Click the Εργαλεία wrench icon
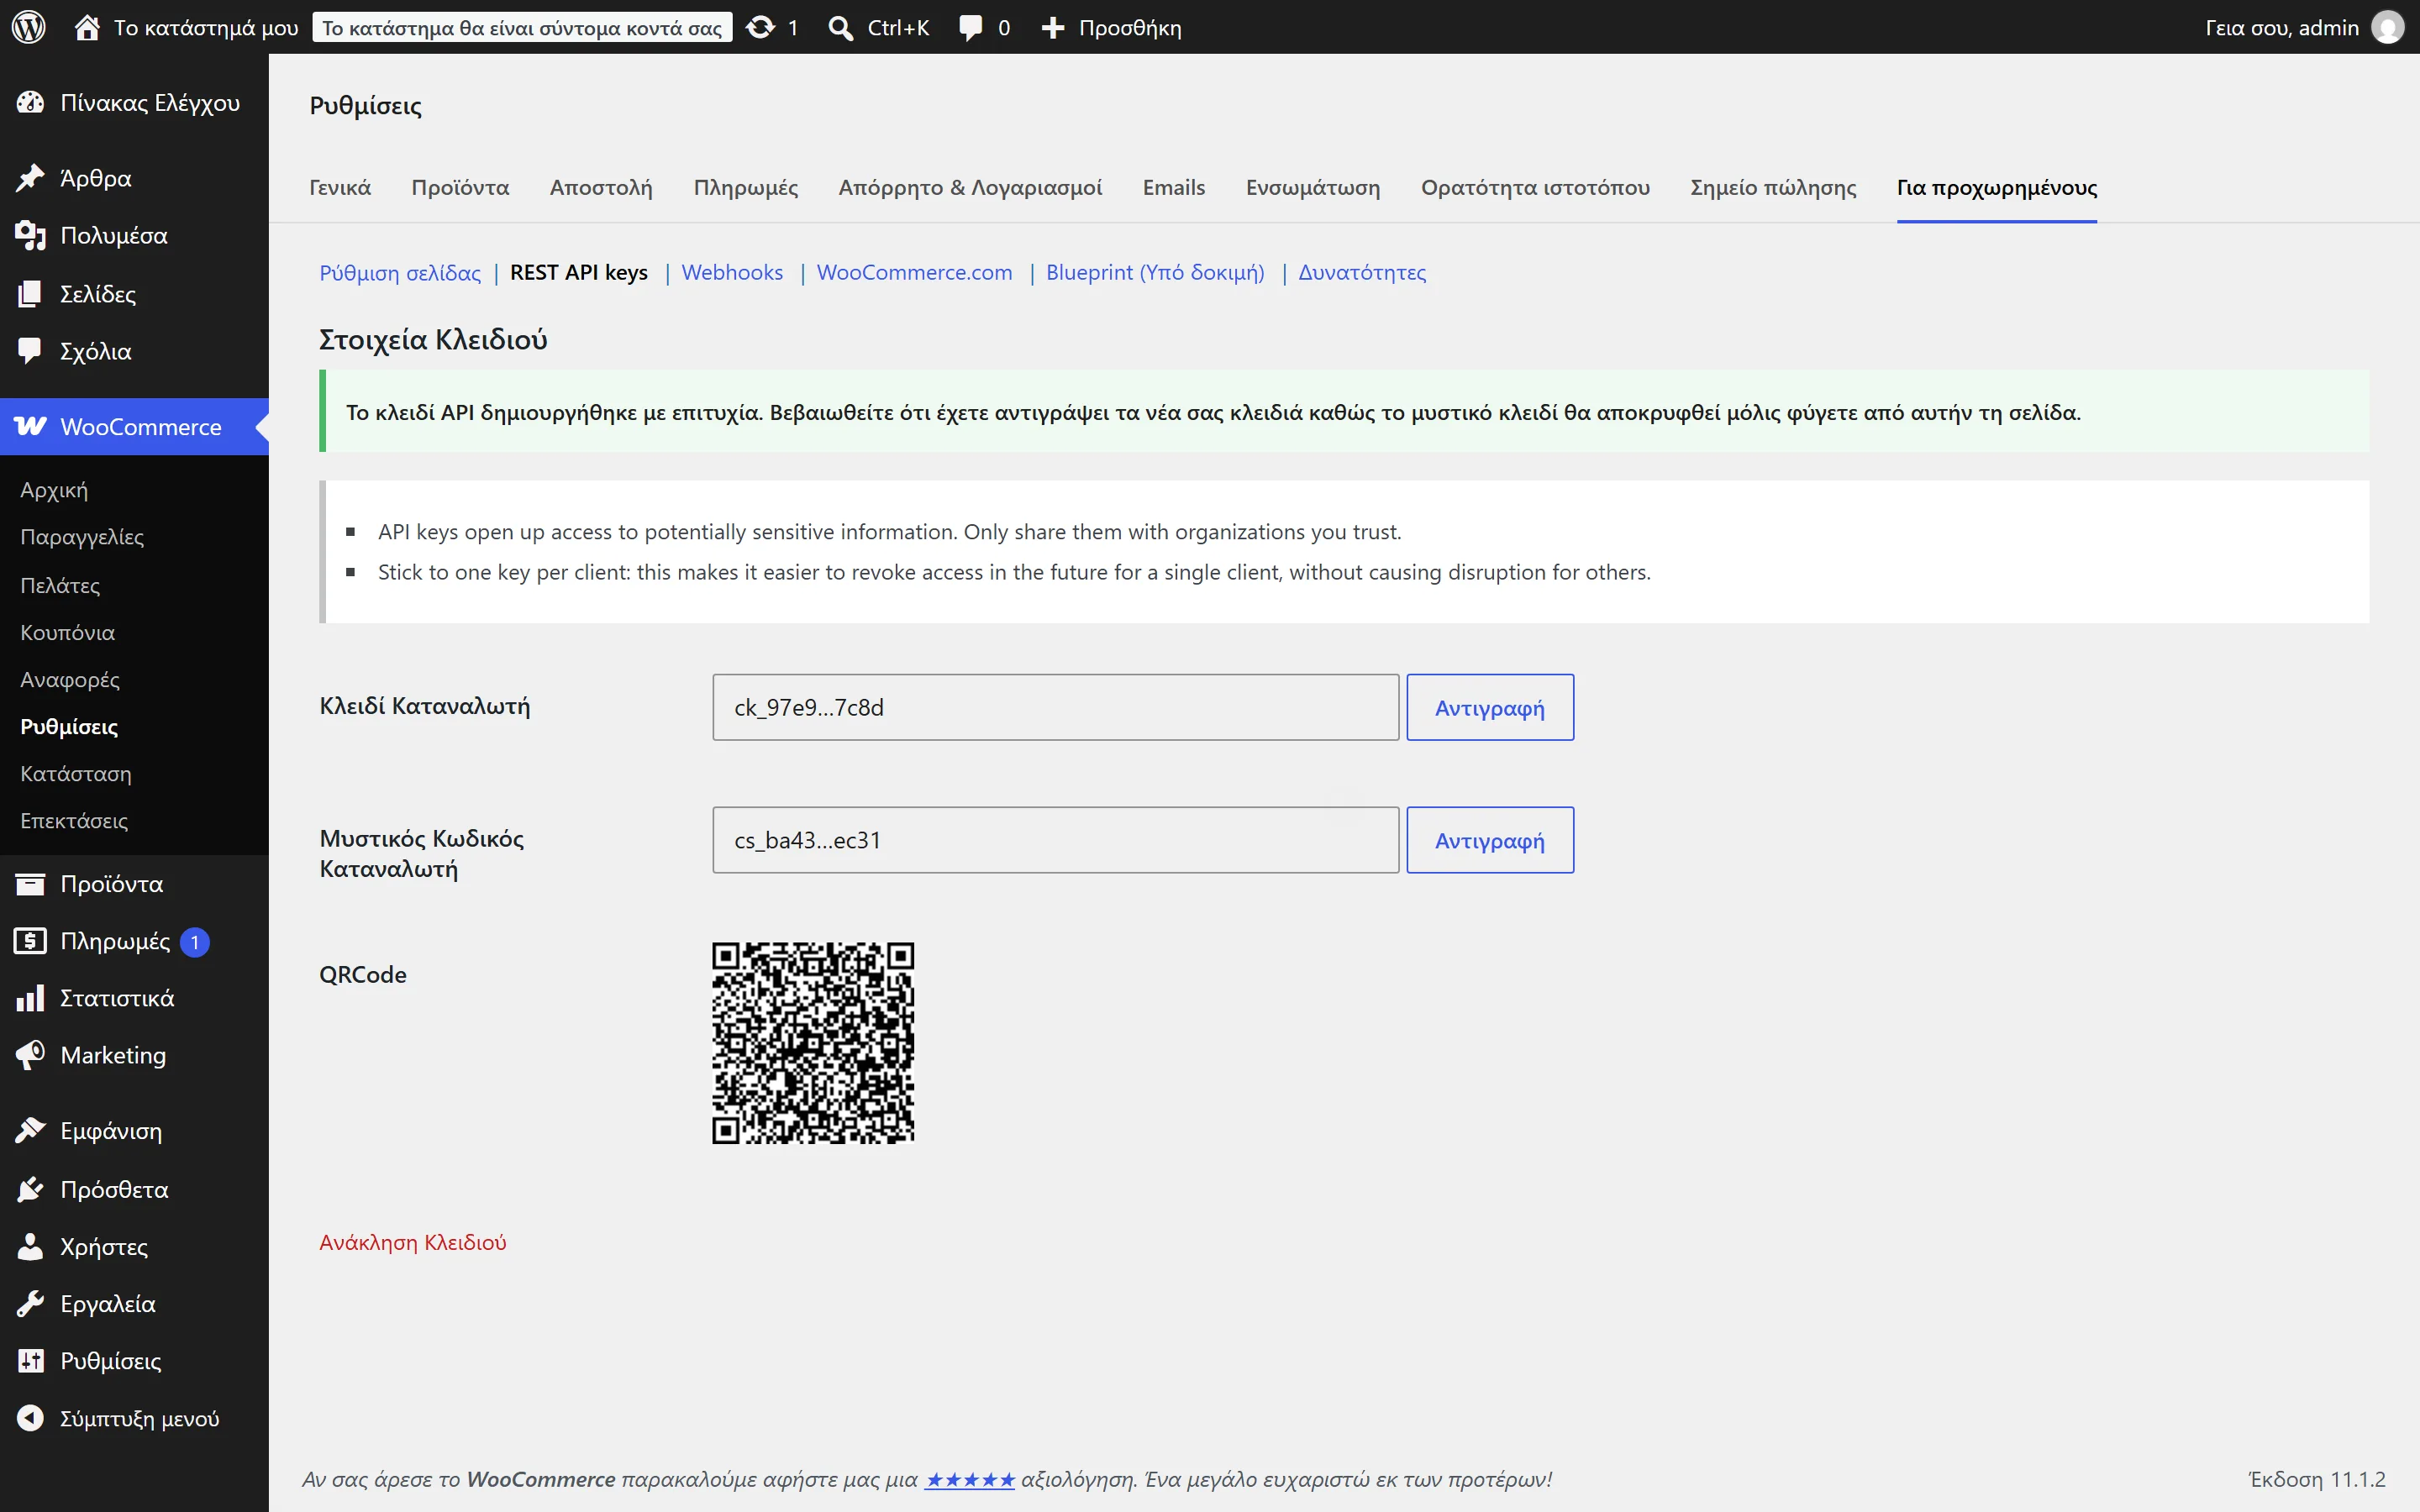The width and height of the screenshot is (2420, 1512). point(30,1303)
